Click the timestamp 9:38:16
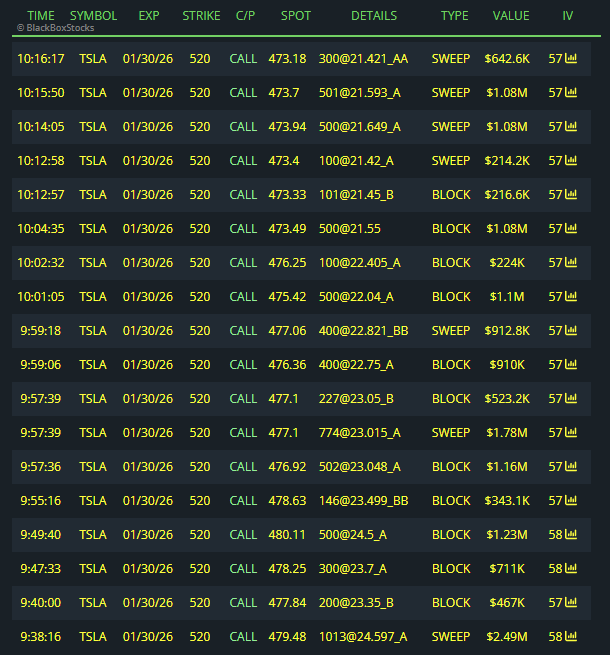This screenshot has width=610, height=655. (41, 637)
